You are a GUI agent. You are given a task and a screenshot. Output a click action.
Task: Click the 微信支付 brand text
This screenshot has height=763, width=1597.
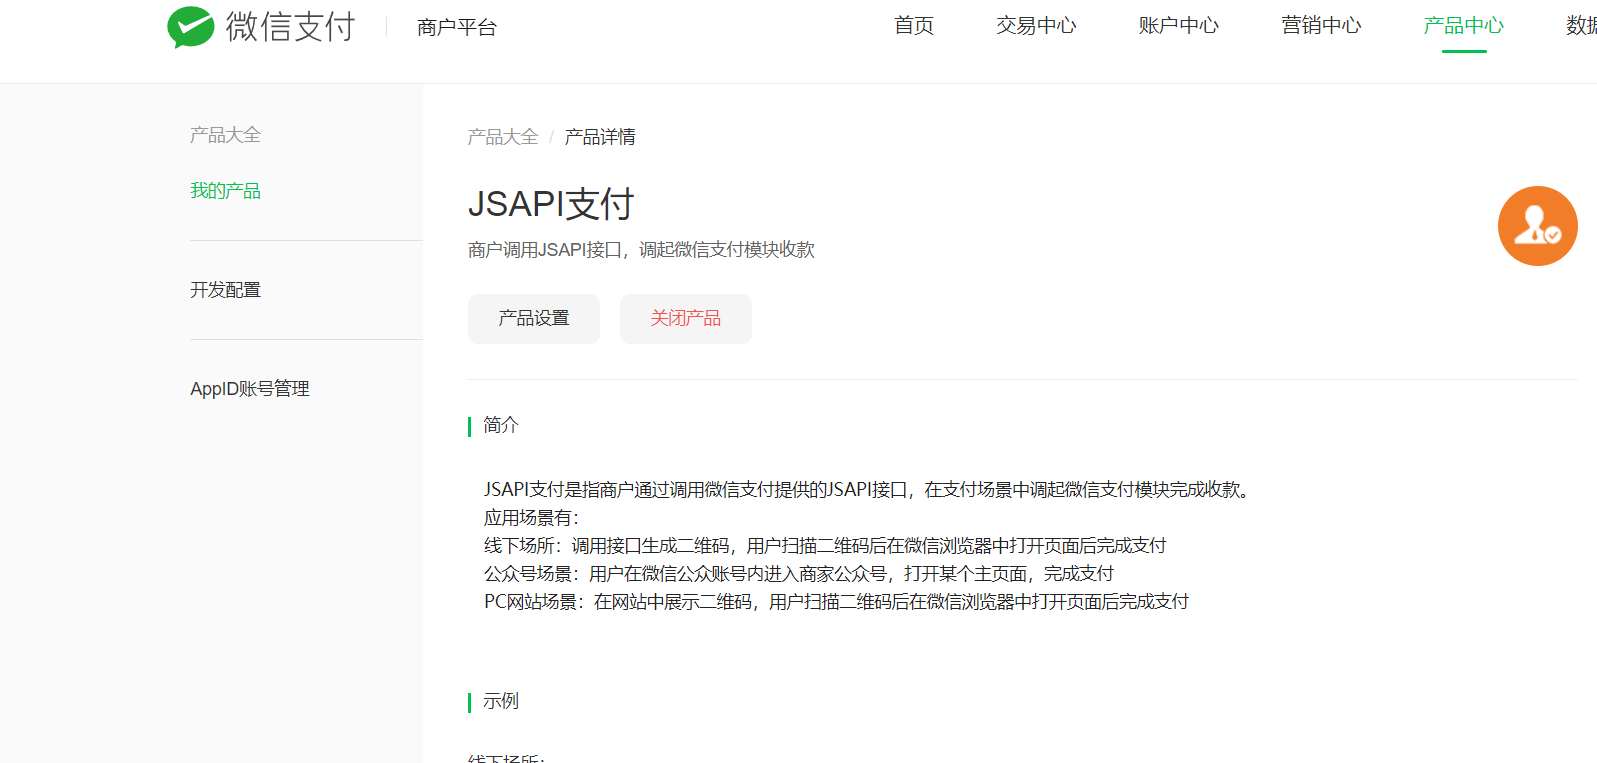click(x=291, y=27)
